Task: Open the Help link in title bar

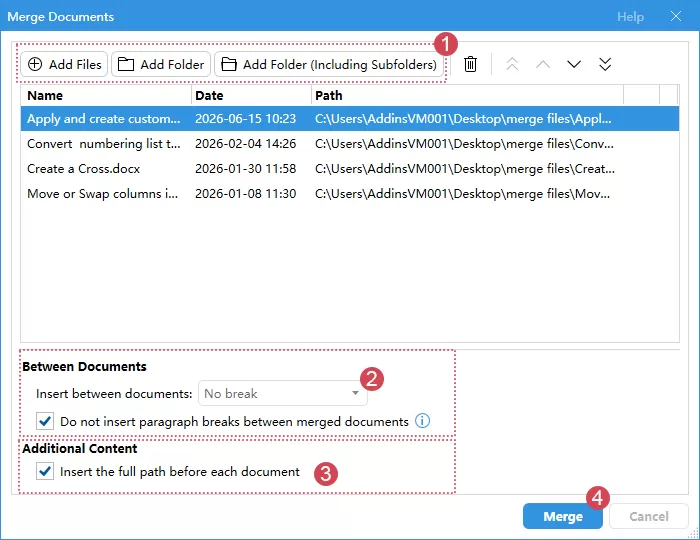Action: point(630,17)
